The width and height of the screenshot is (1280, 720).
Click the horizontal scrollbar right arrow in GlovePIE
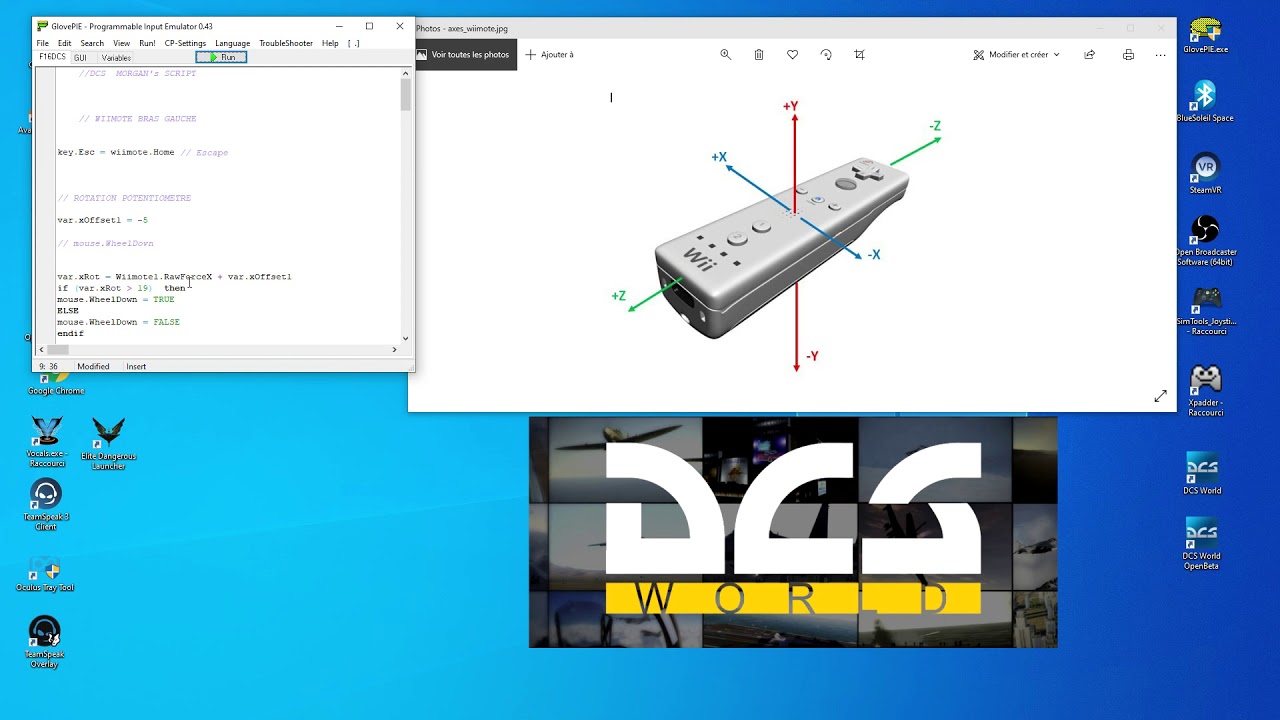pos(394,349)
